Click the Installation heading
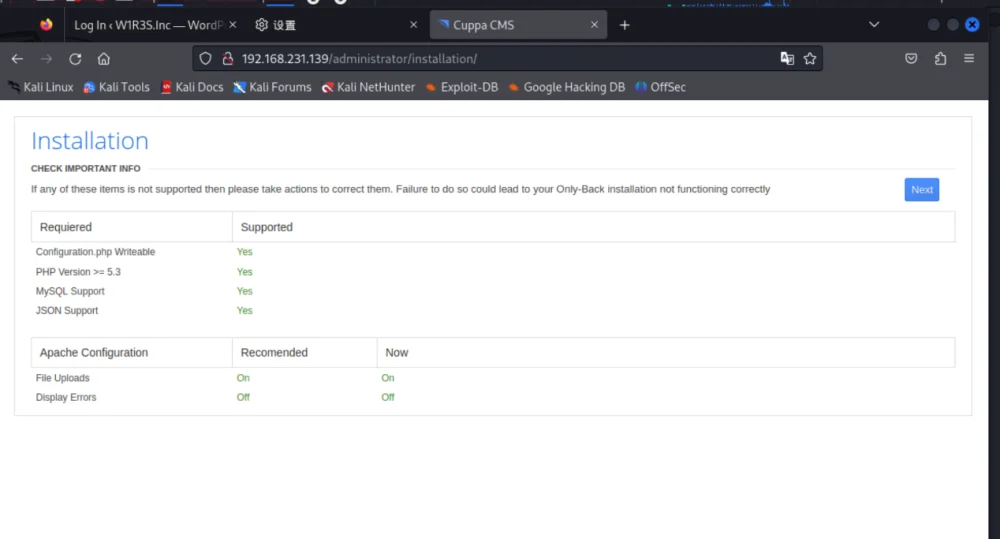 point(90,141)
